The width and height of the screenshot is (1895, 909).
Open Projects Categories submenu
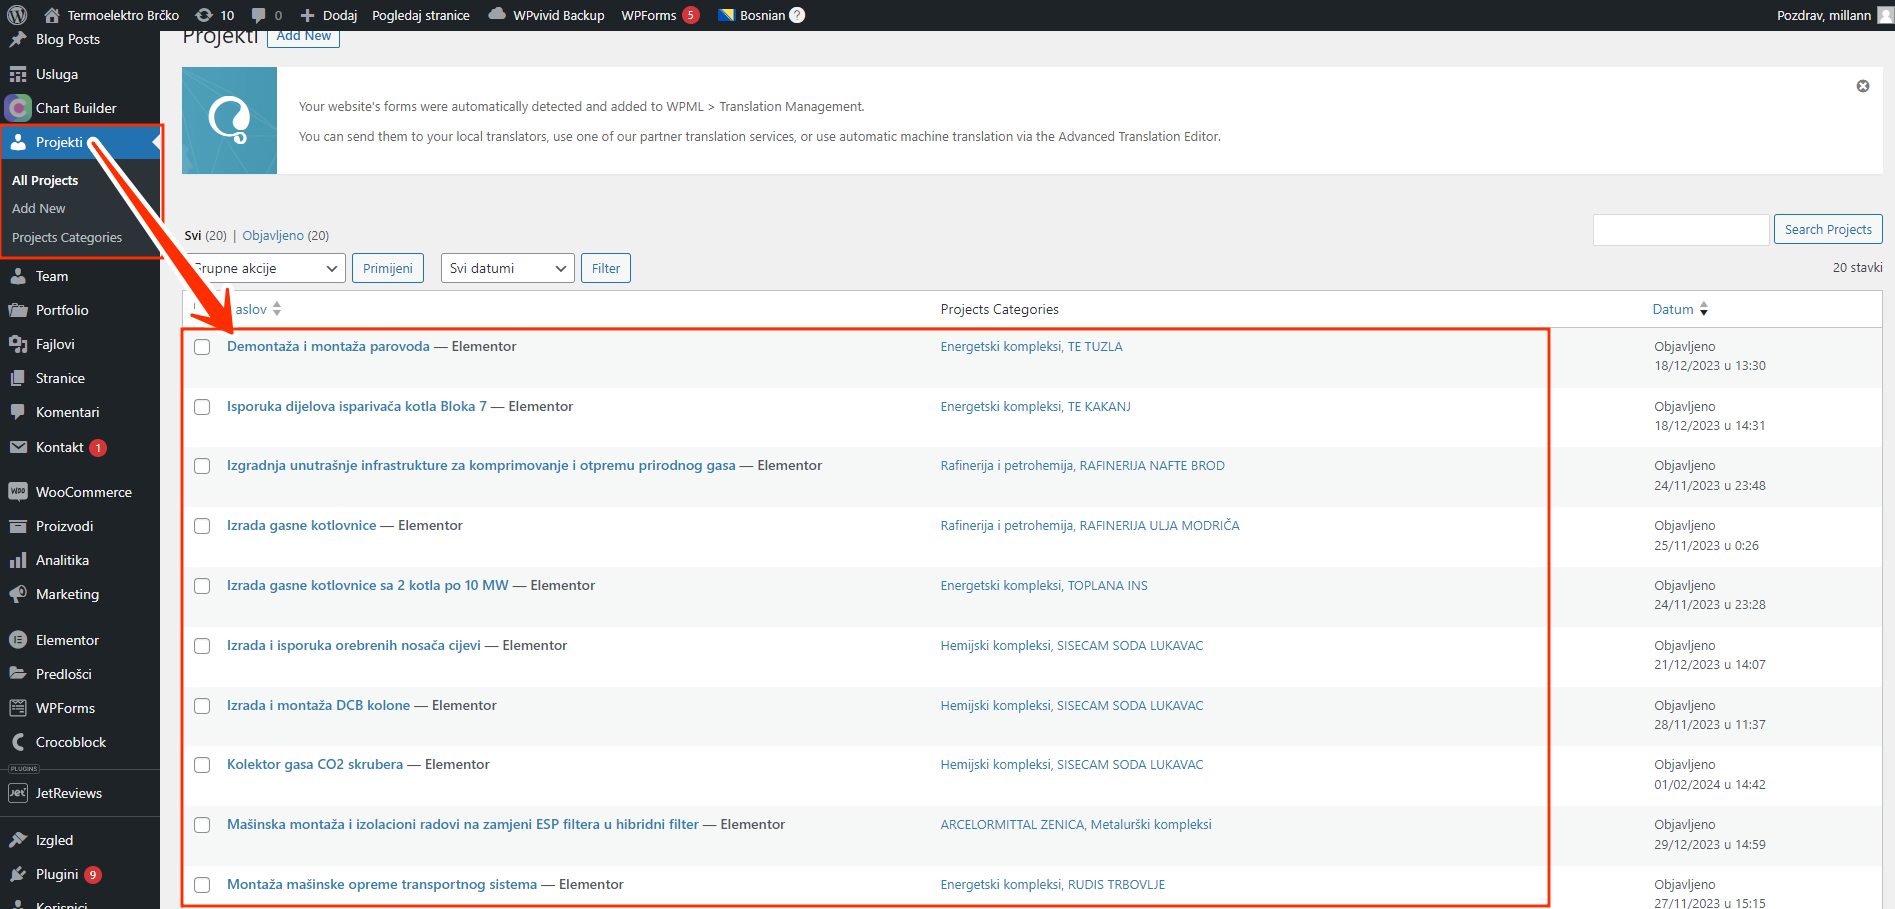[x=67, y=237]
